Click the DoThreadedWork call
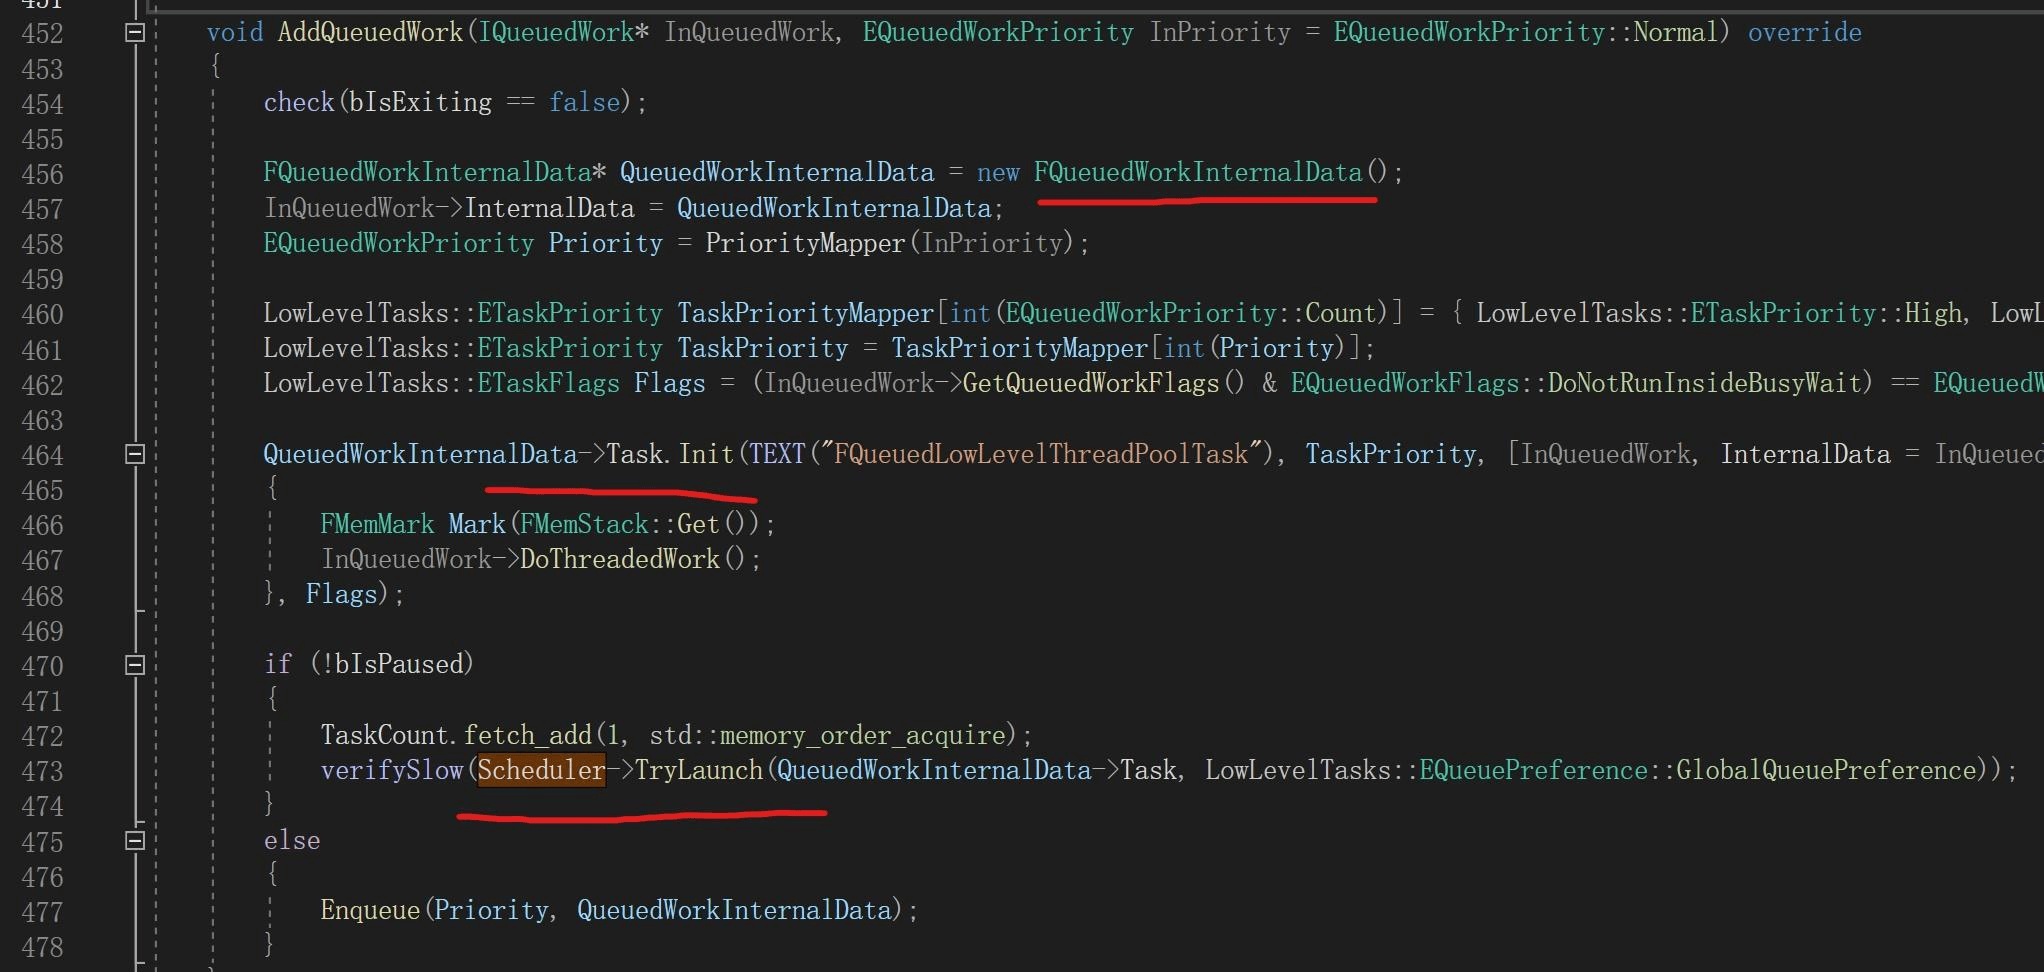 point(620,559)
